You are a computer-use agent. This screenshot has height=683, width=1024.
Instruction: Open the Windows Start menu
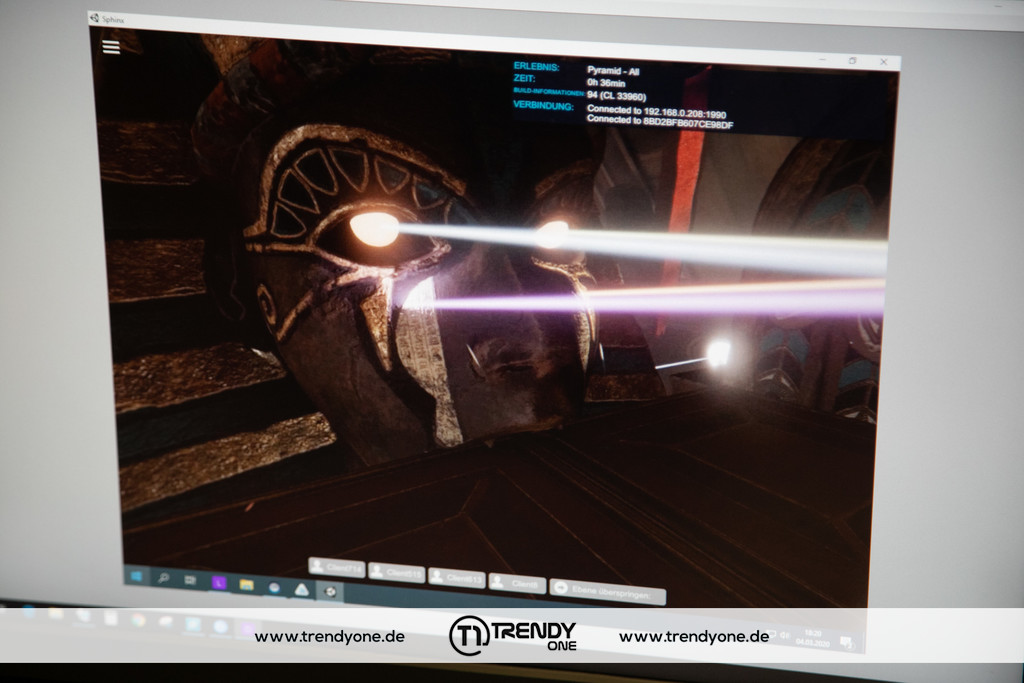pyautogui.click(x=136, y=576)
